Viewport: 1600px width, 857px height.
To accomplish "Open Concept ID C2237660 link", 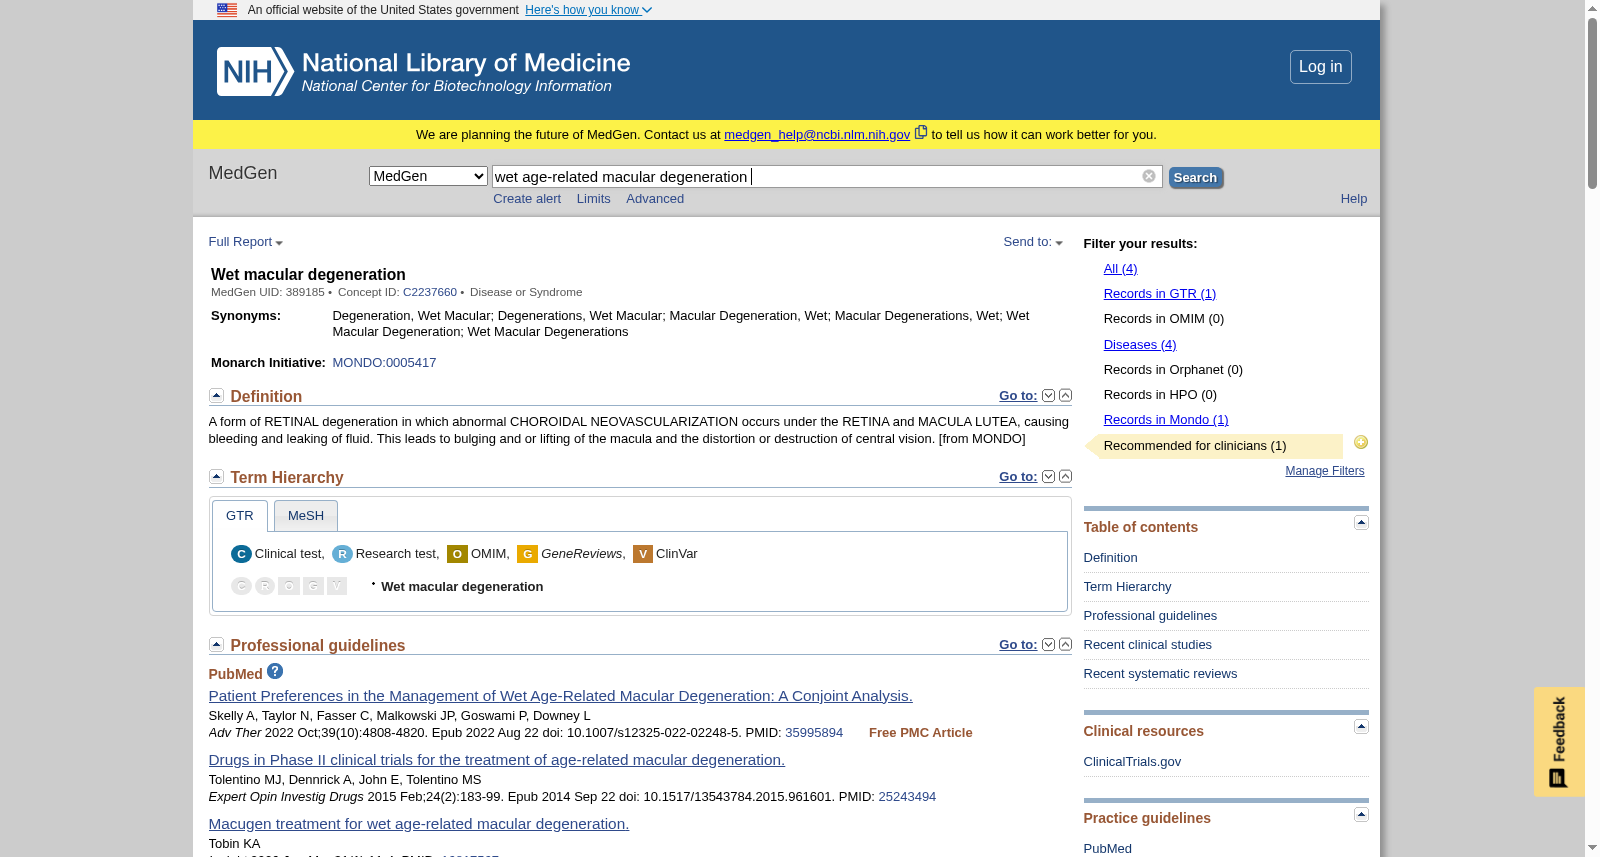I will (430, 292).
